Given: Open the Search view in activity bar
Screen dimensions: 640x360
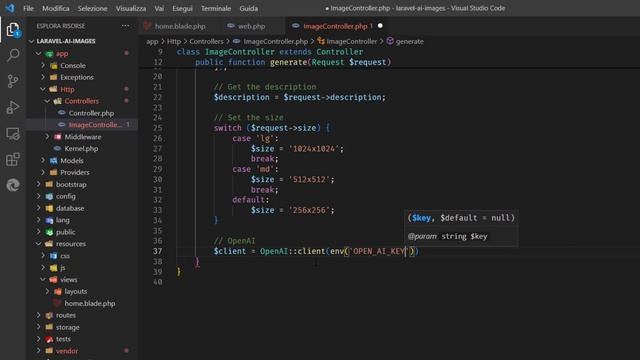Looking at the screenshot, I should click(x=13, y=55).
